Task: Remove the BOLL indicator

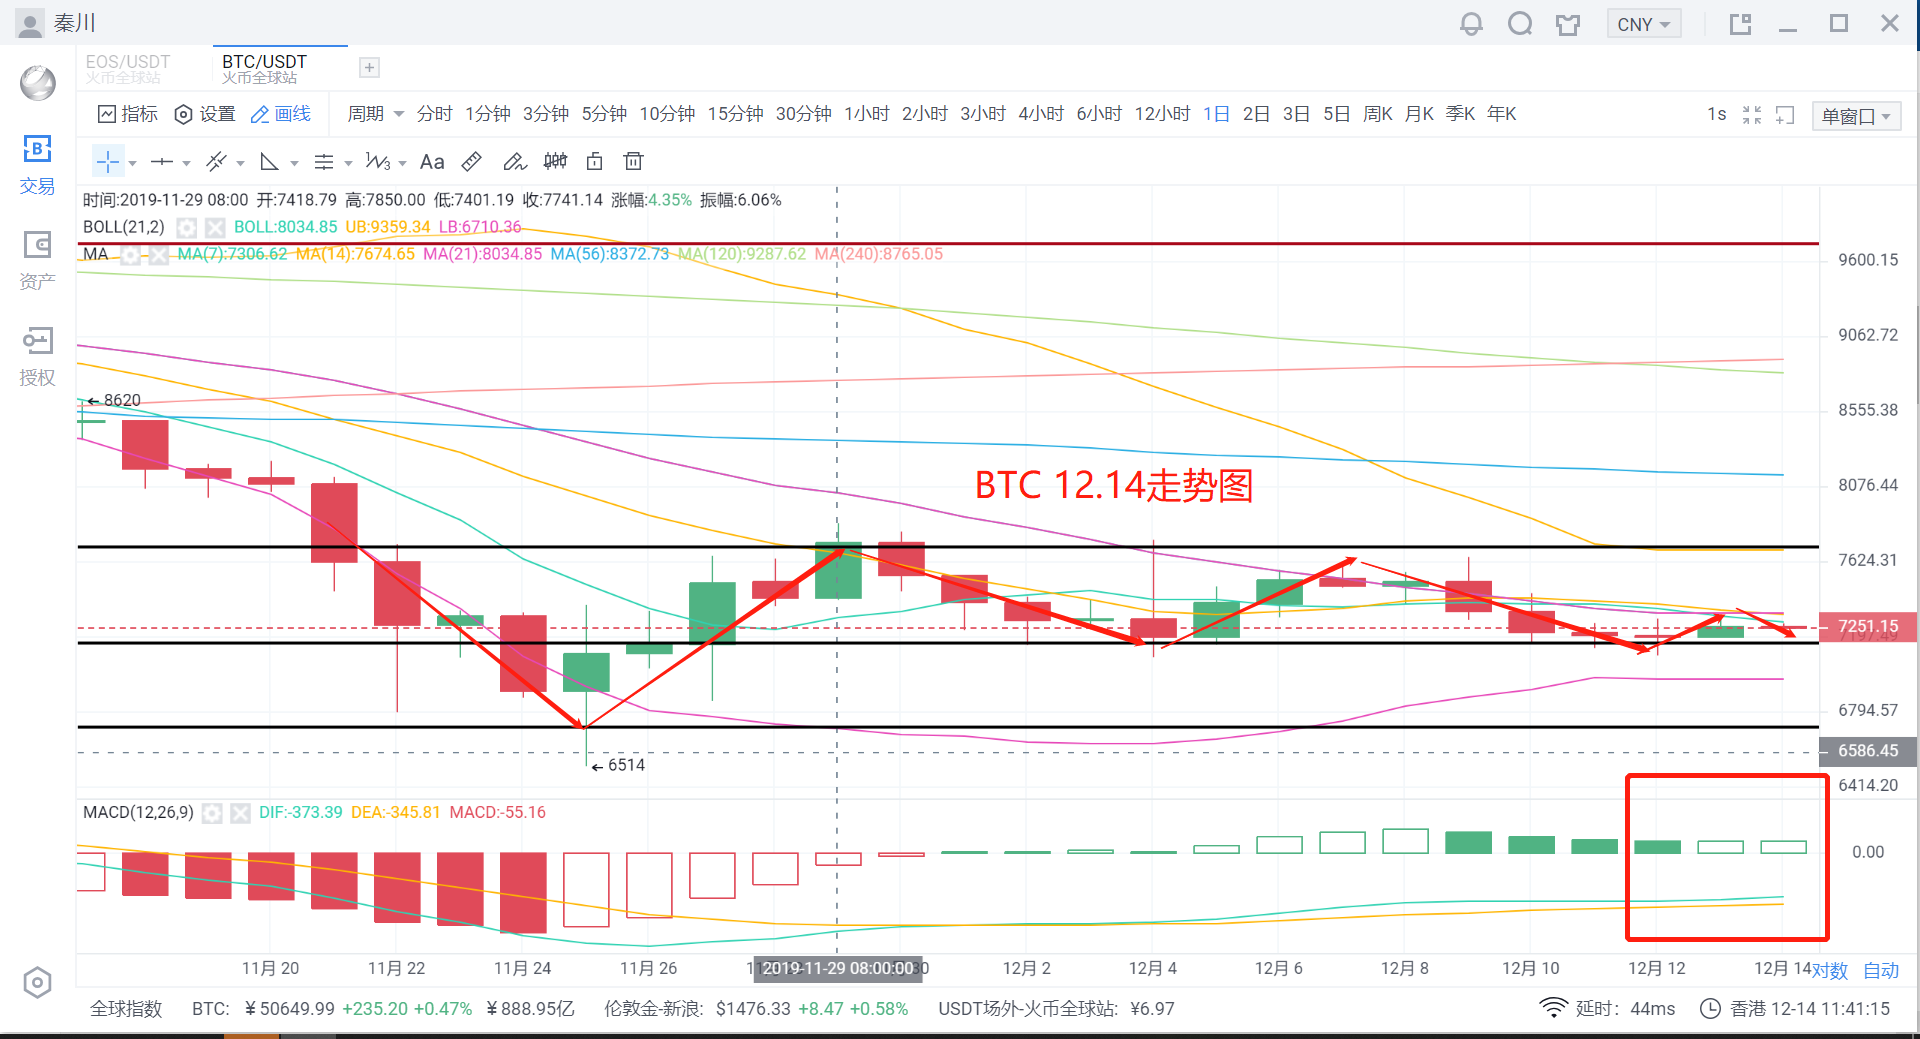Action: (215, 227)
